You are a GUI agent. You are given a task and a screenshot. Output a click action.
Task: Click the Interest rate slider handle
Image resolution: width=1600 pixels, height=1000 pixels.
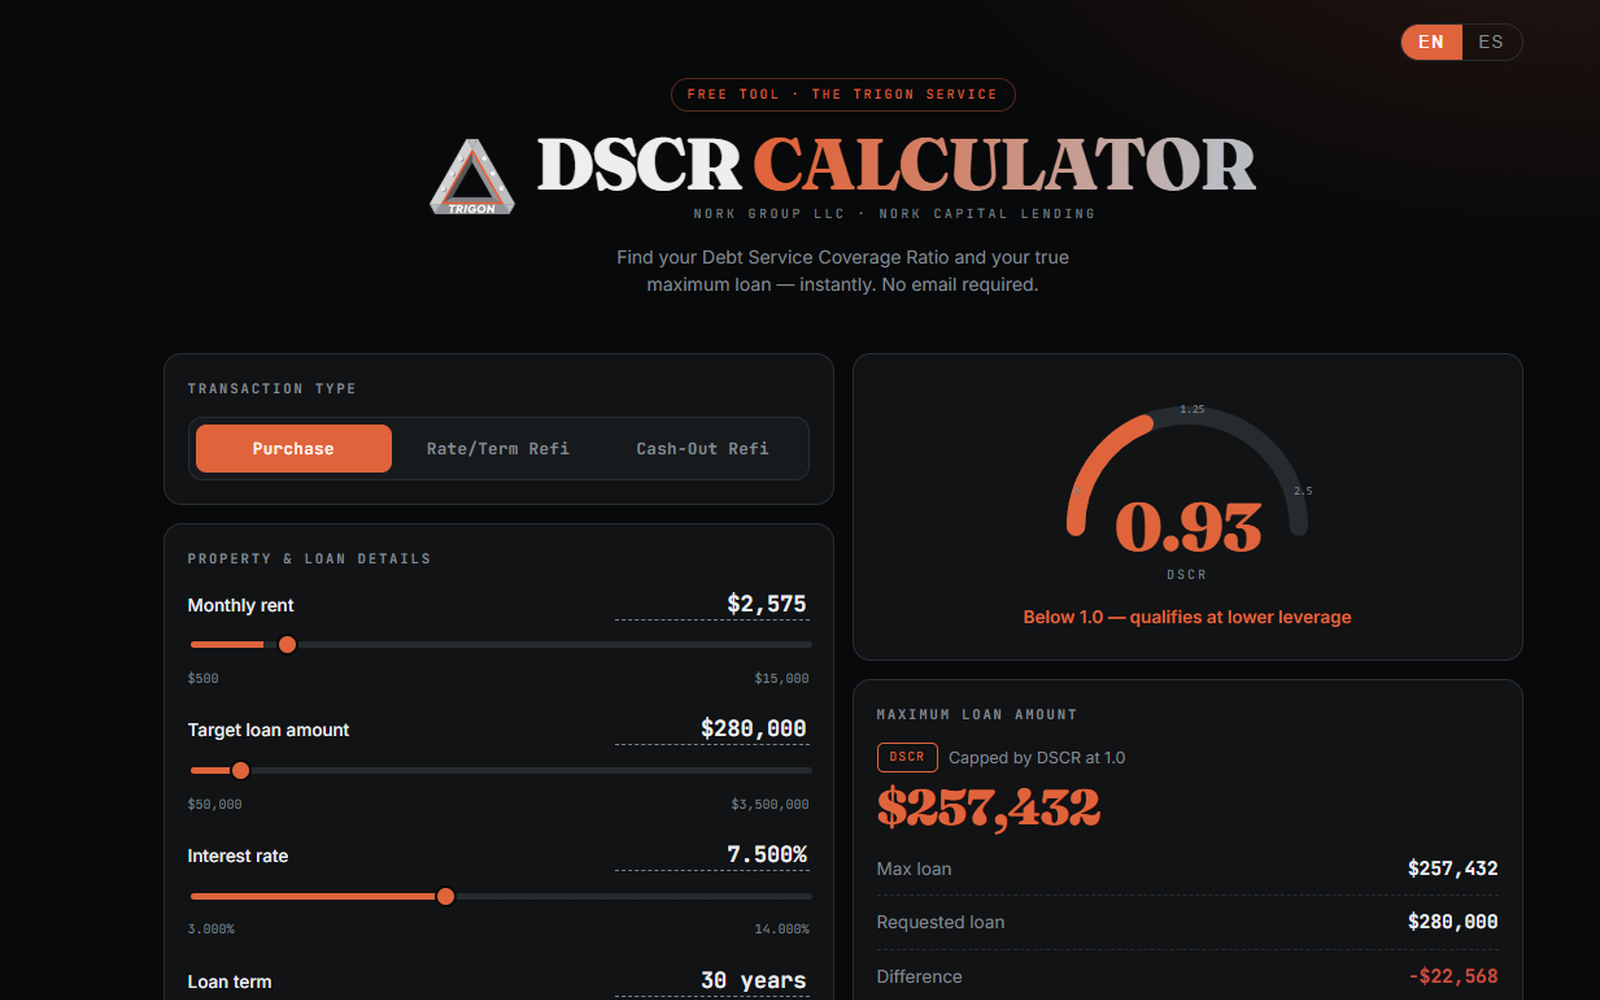click(446, 896)
